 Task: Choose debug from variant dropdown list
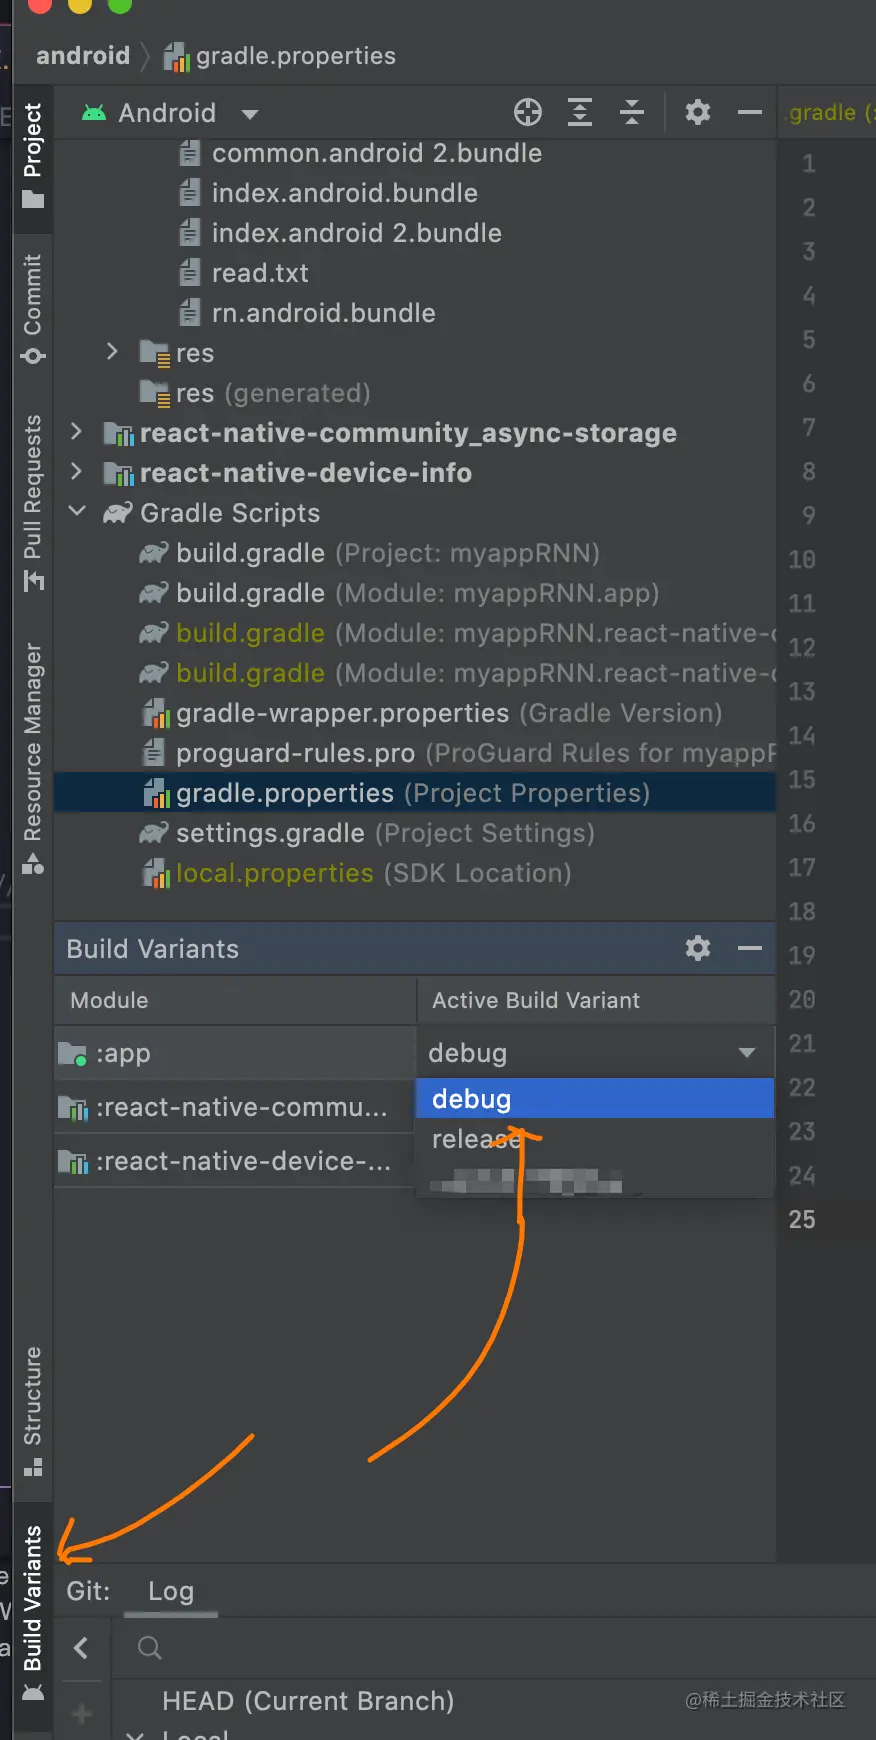point(595,1099)
